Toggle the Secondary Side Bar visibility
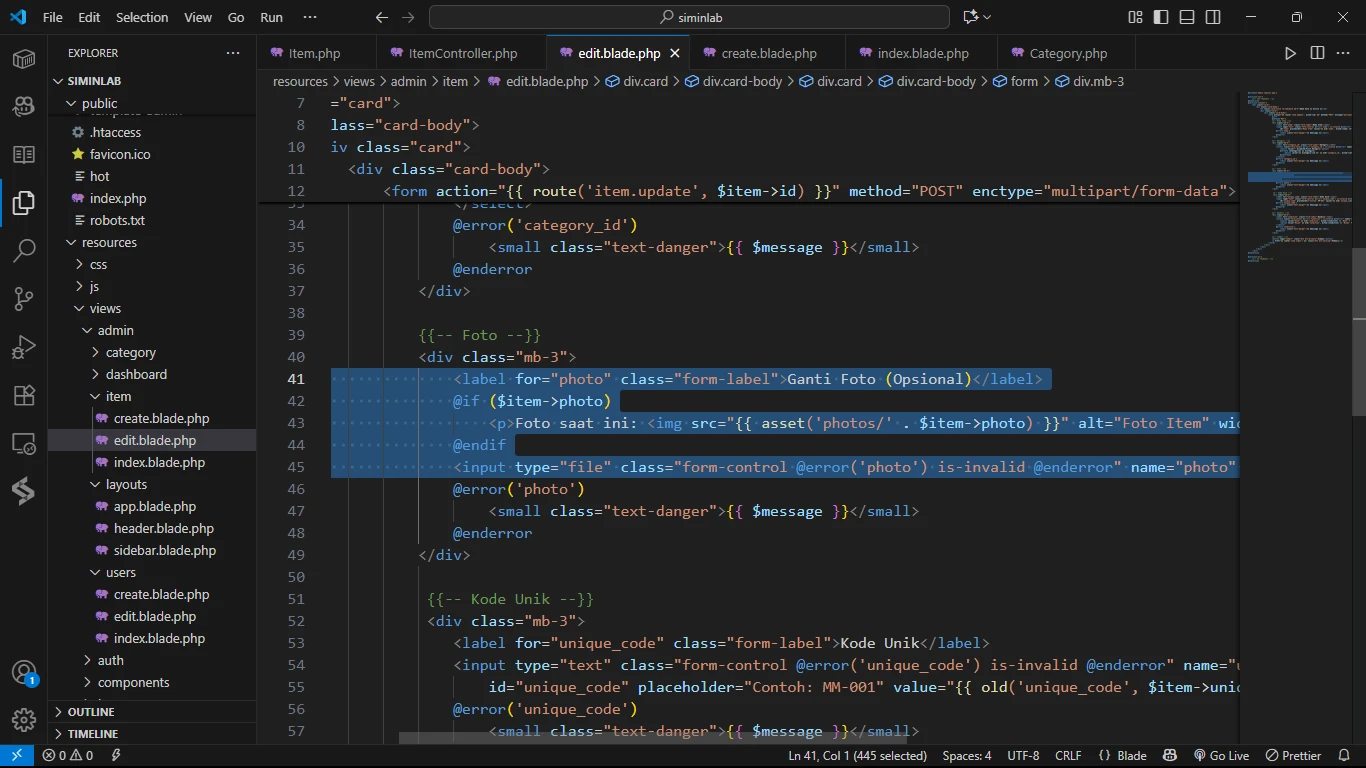Screen dimensions: 1366x768 (x=1213, y=17)
